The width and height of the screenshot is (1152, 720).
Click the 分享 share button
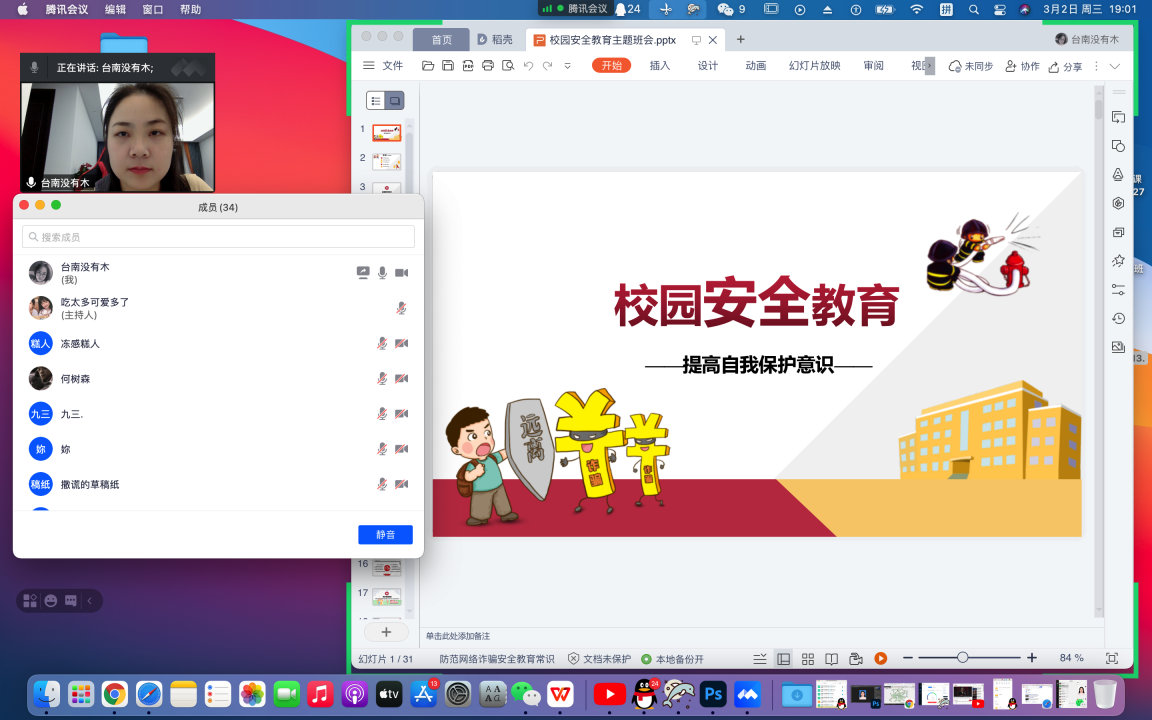1065,66
